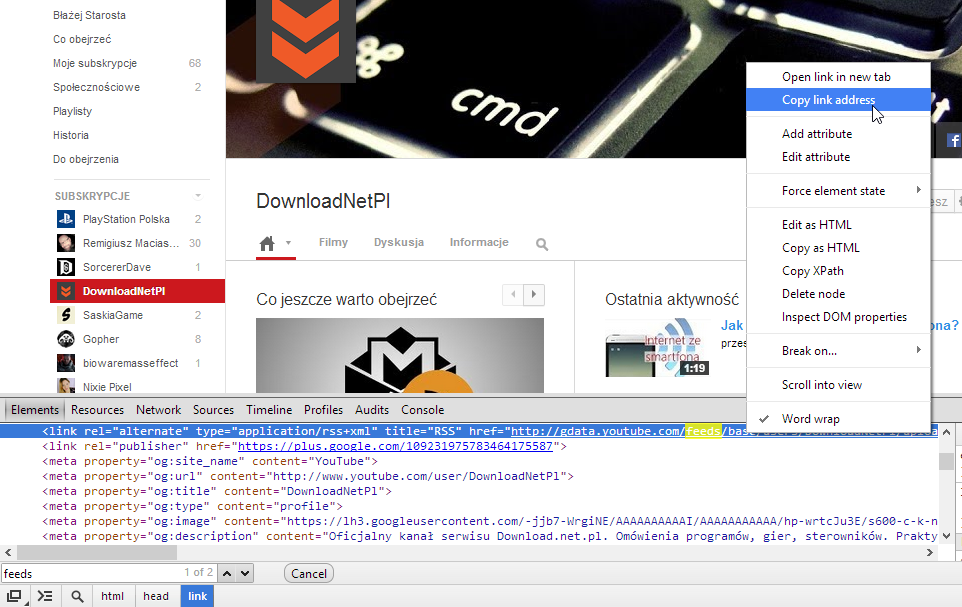Open the Do obejrzenia sidebar link
Viewport: 962px width, 607px height.
(x=86, y=159)
